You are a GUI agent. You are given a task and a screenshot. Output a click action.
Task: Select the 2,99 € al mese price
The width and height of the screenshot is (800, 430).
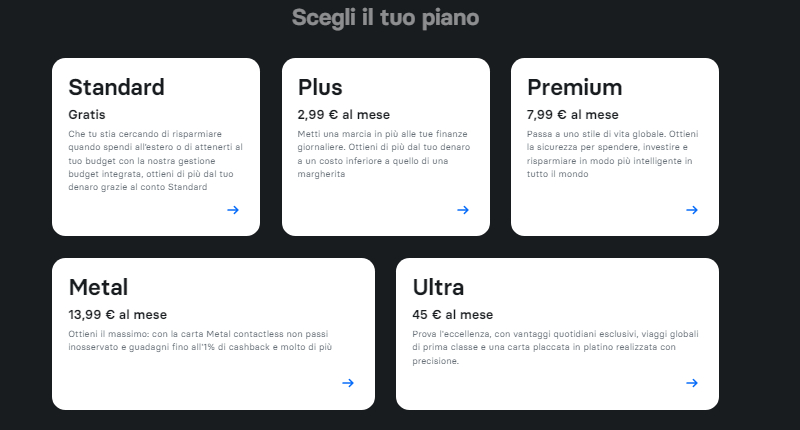(x=343, y=115)
